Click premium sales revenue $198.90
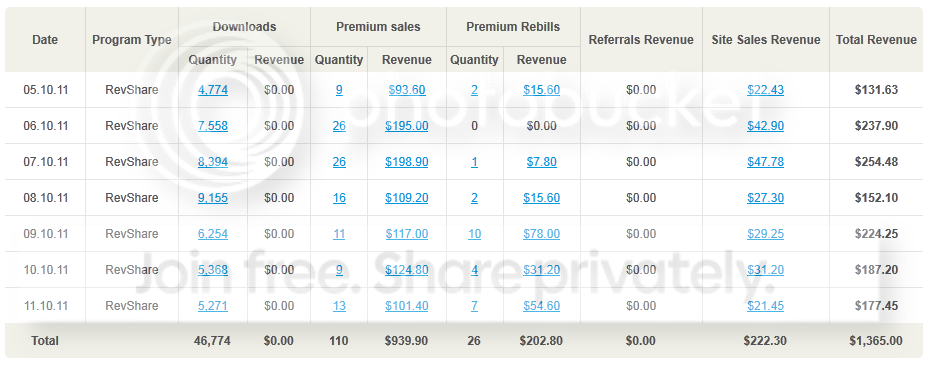The height and width of the screenshot is (367, 930). pos(407,162)
